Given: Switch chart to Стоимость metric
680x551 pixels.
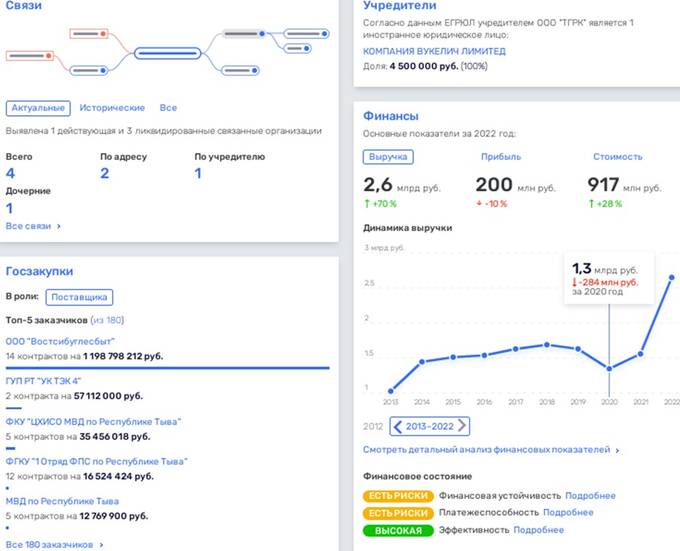Looking at the screenshot, I should click(x=617, y=157).
